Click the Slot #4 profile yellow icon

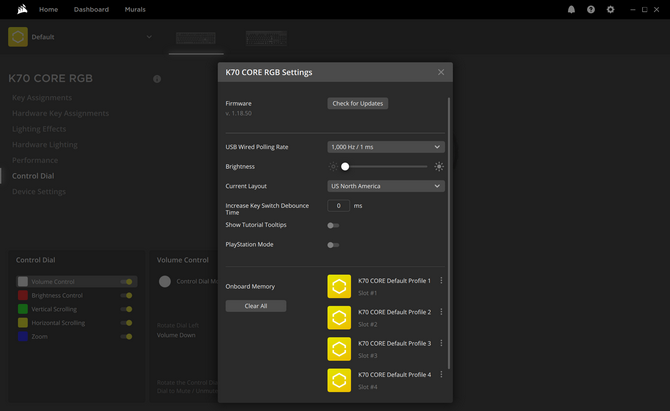[339, 380]
